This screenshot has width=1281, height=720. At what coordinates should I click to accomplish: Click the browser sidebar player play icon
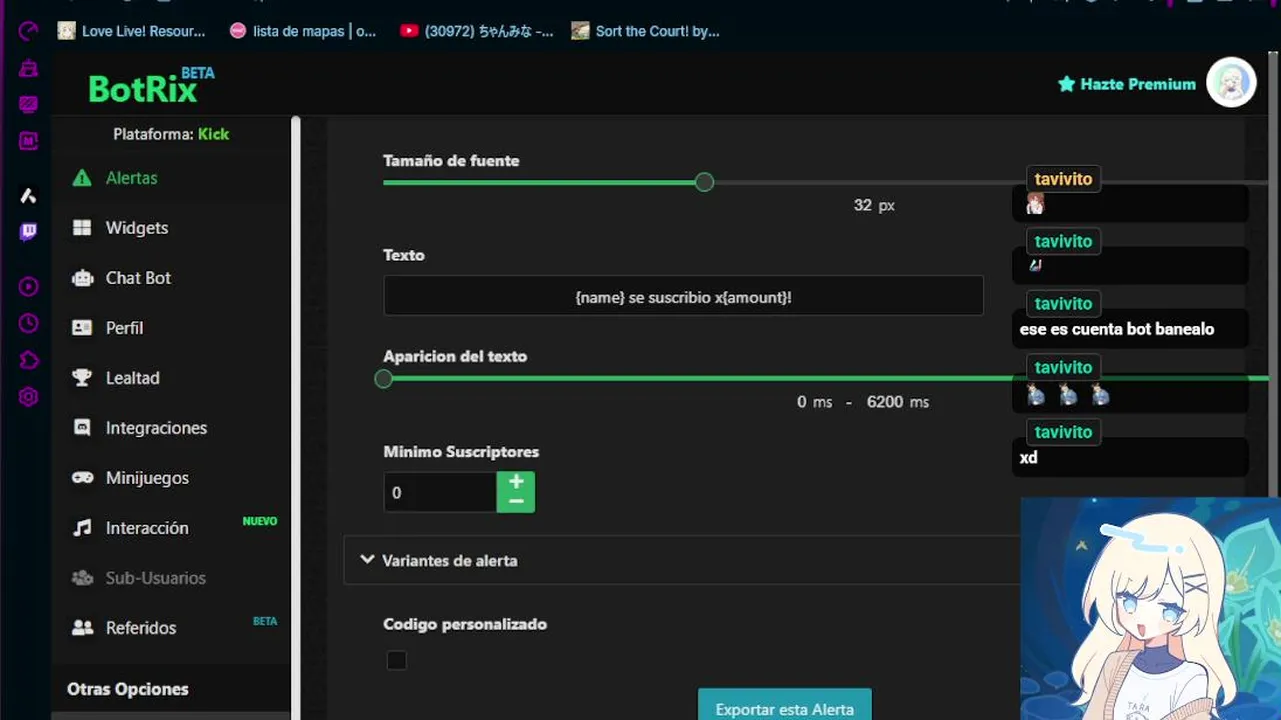click(28, 287)
